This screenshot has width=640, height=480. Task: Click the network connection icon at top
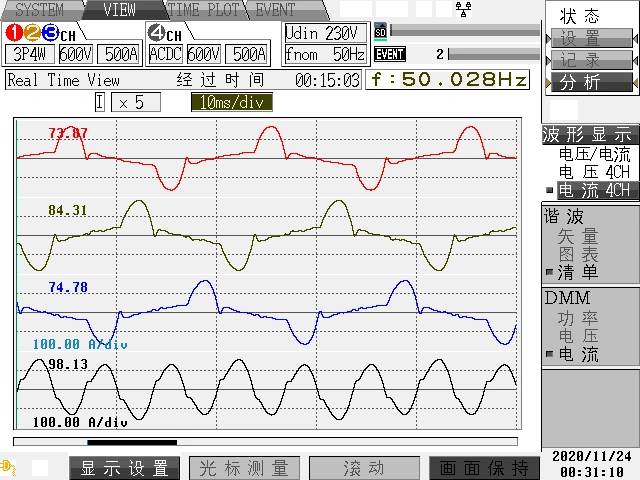click(x=464, y=9)
